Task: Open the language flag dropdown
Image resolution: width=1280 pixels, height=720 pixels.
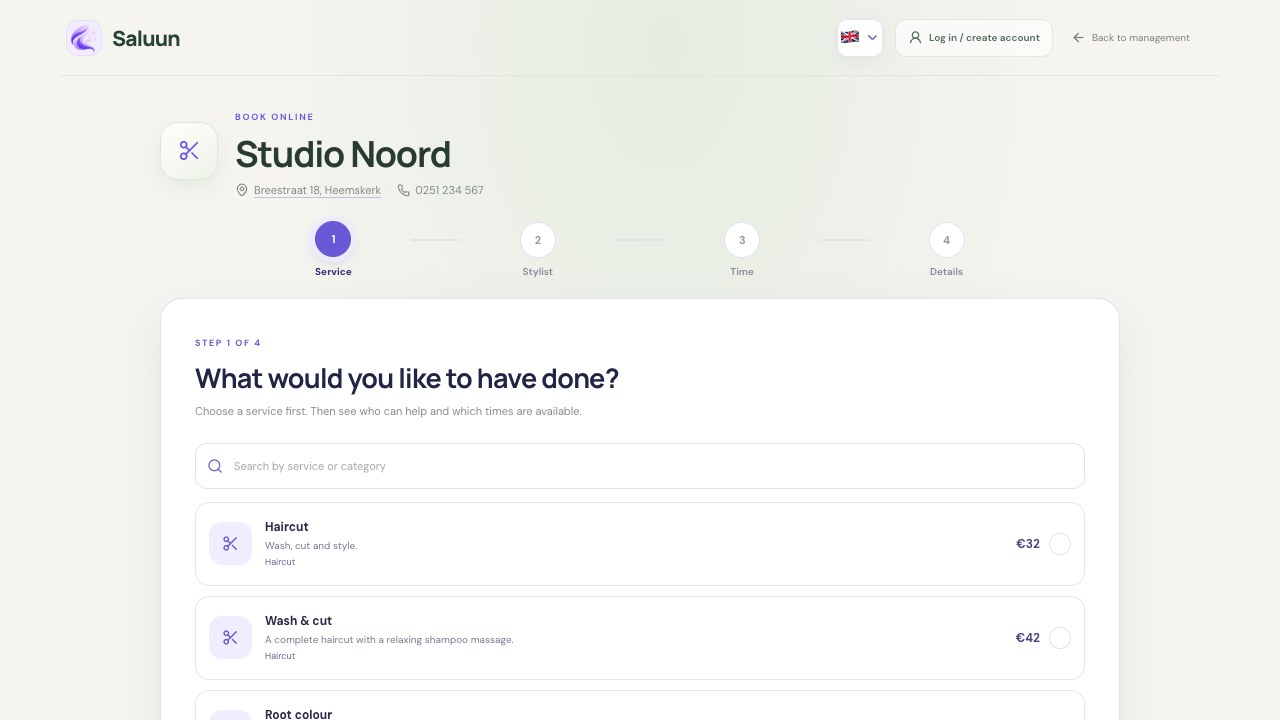Action: [860, 38]
